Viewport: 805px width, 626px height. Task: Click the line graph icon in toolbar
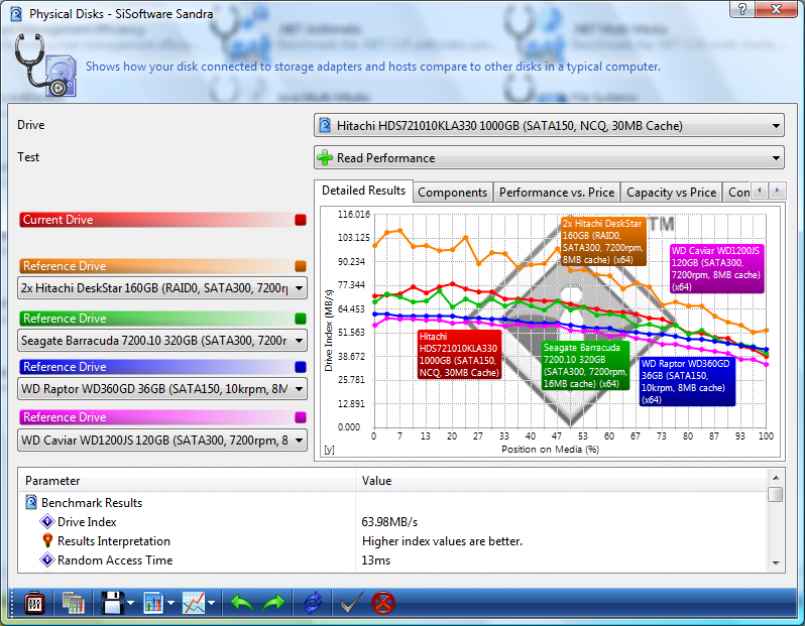point(194,603)
